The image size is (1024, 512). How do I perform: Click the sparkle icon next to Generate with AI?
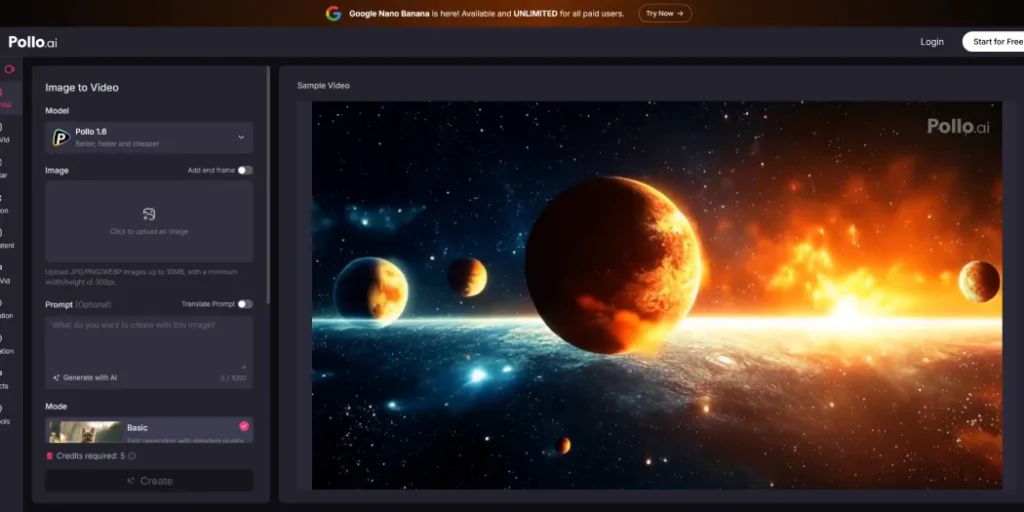(57, 378)
